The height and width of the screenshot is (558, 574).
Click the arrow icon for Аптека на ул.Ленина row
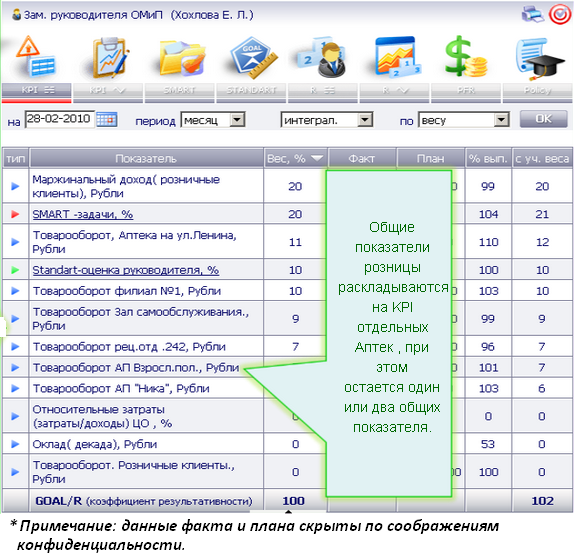click(15, 242)
